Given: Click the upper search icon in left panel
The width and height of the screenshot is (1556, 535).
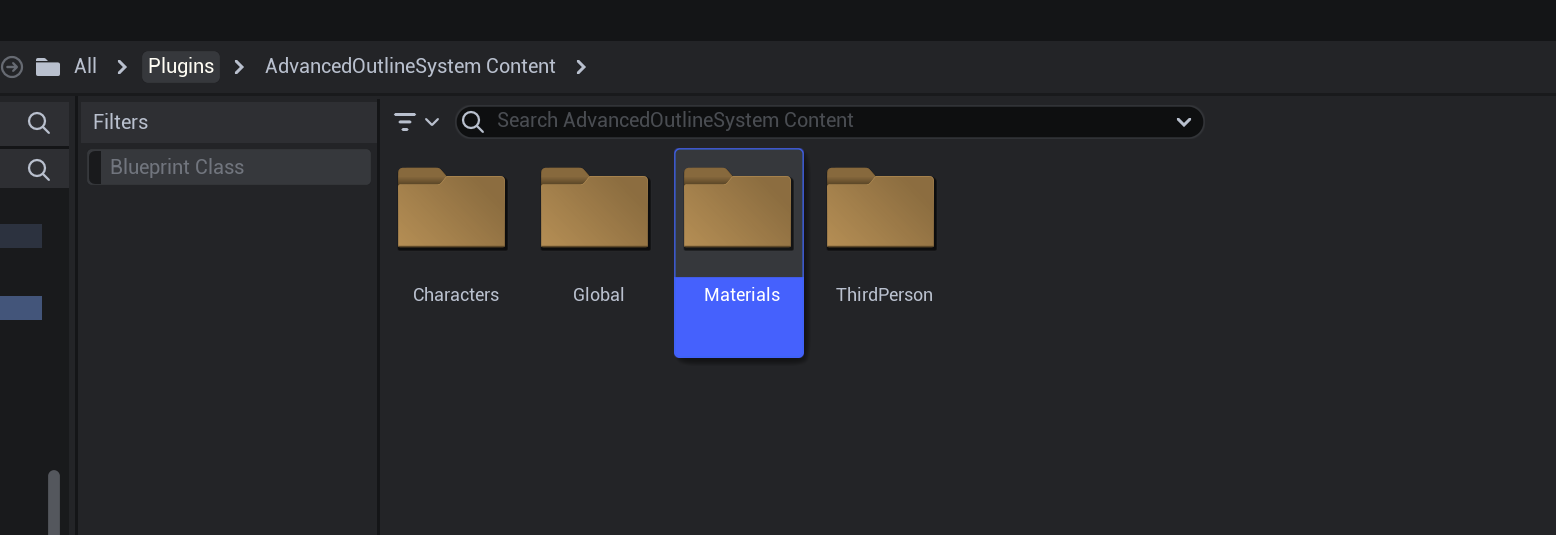Looking at the screenshot, I should [x=38, y=123].
